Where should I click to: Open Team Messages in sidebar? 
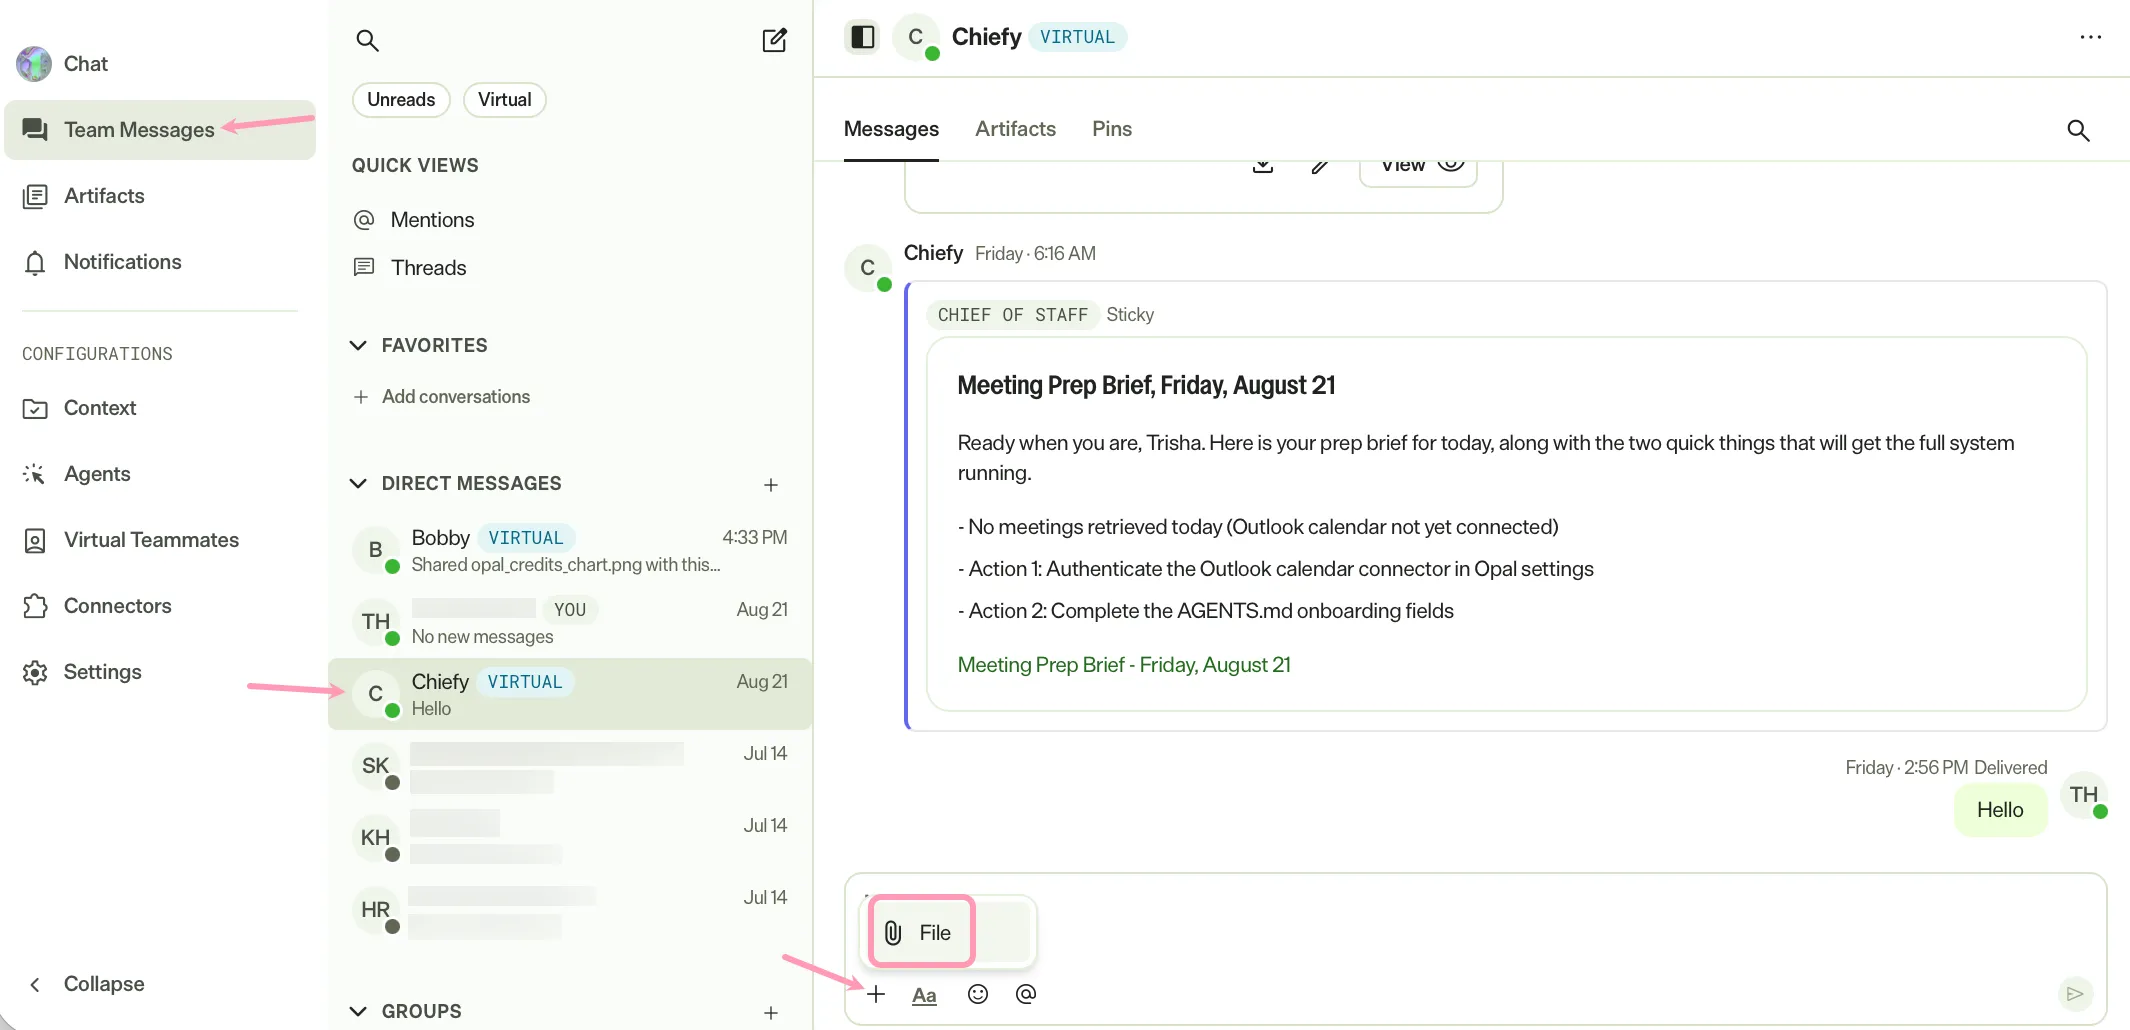pyautogui.click(x=160, y=130)
